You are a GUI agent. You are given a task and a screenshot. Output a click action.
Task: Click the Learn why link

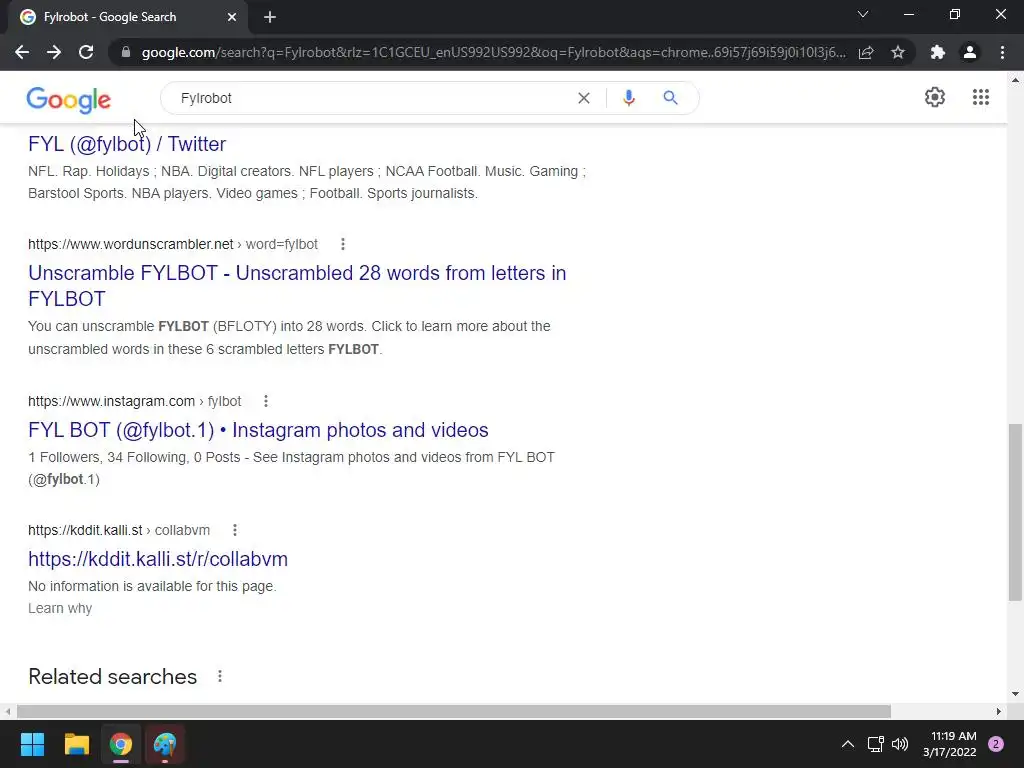tap(60, 608)
